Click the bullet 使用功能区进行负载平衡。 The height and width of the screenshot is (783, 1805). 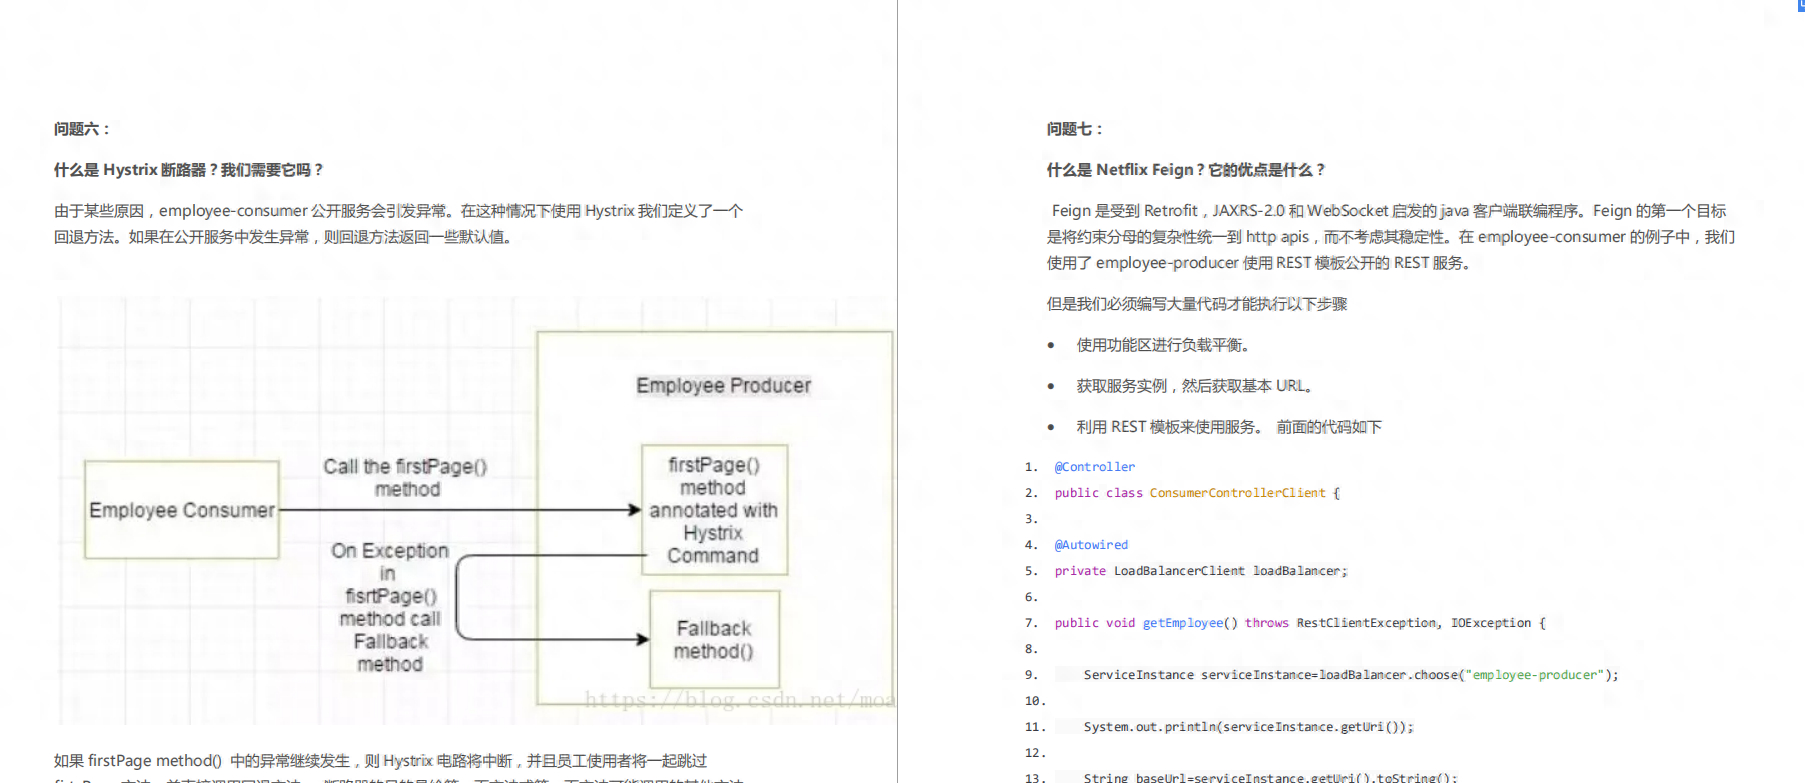point(1163,345)
